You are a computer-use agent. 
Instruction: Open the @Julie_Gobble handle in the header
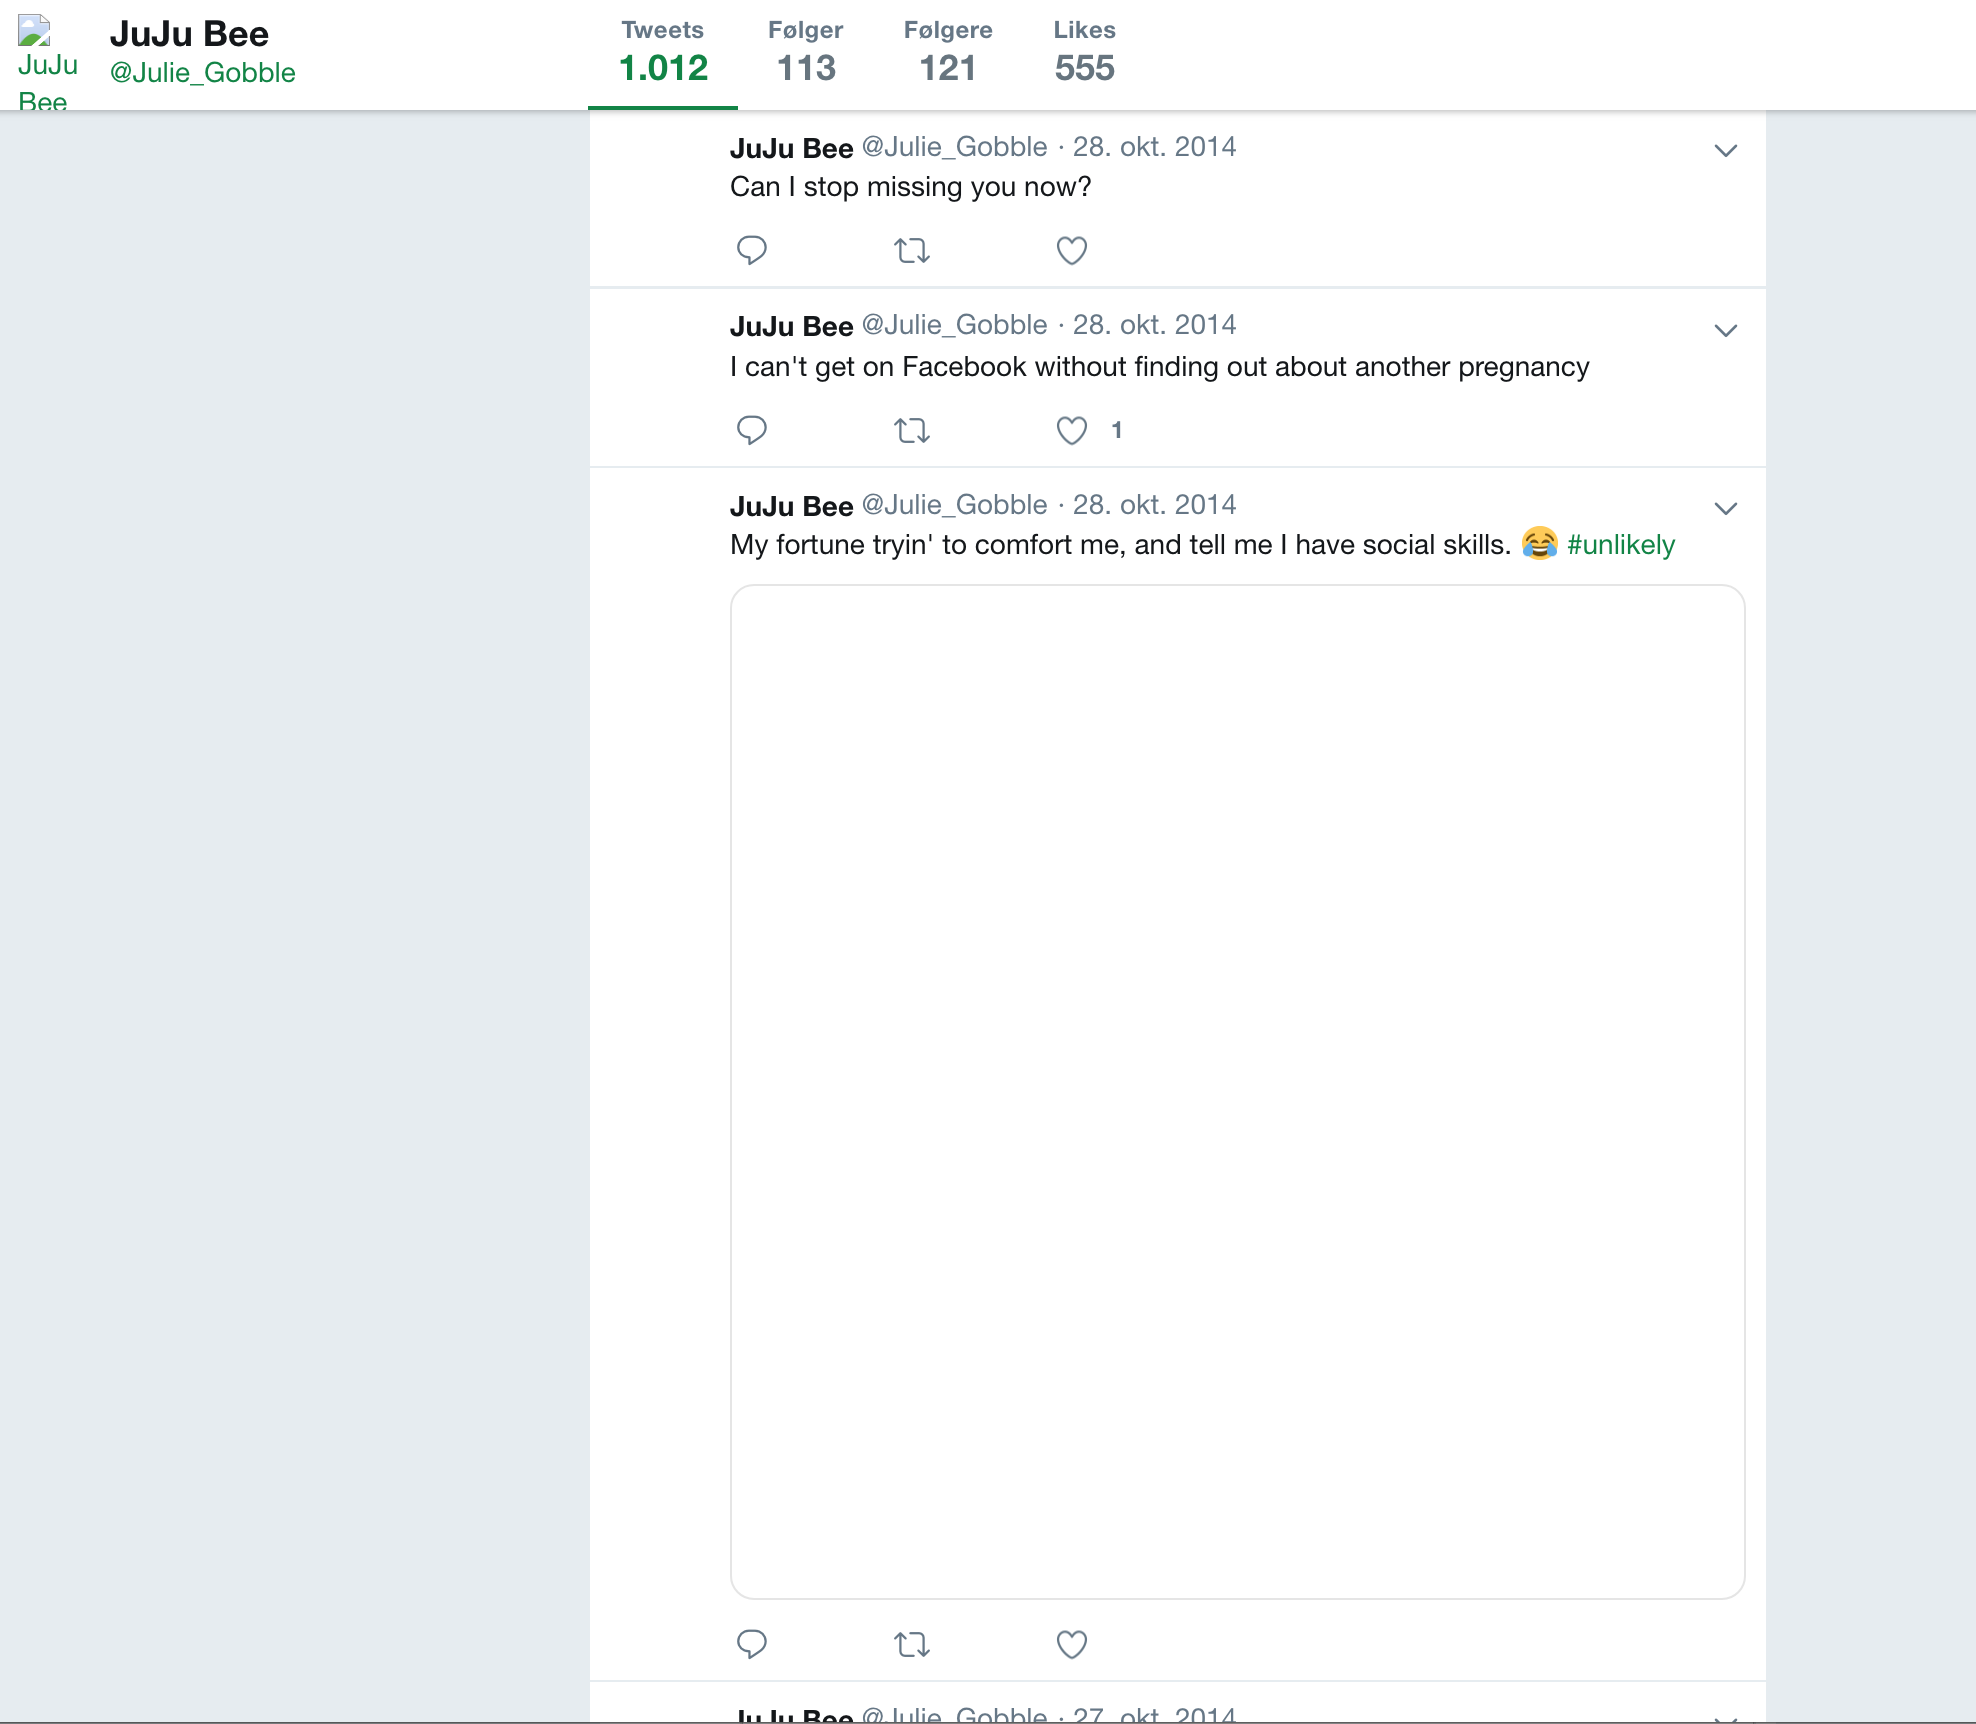click(x=203, y=73)
